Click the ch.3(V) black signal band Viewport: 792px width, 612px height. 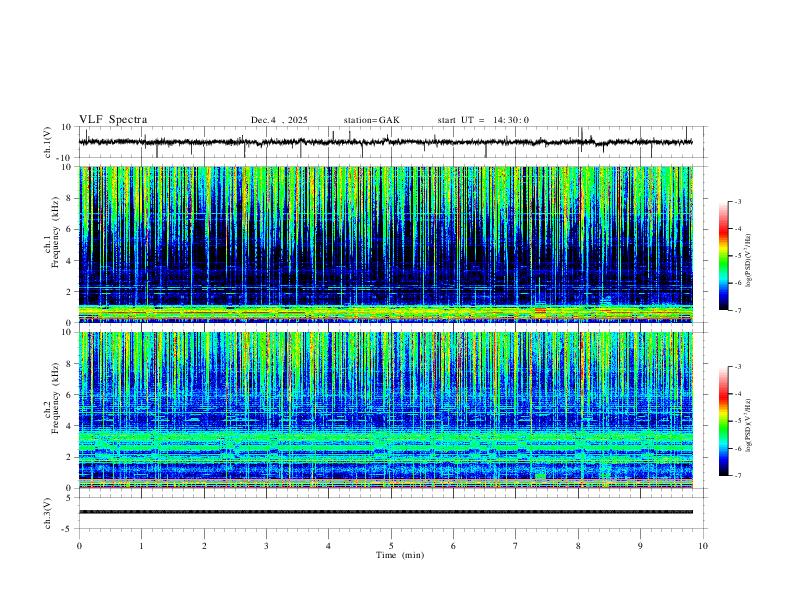click(x=385, y=512)
